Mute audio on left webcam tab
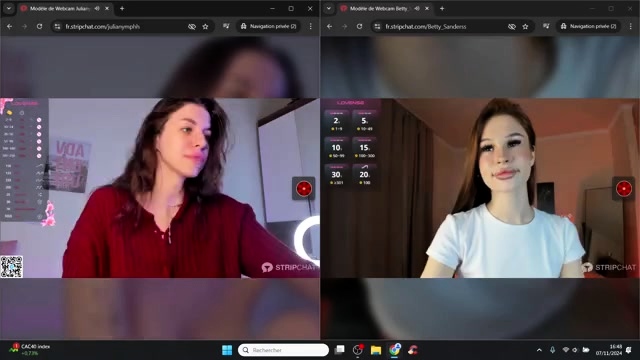640x360 pixels. (97, 9)
